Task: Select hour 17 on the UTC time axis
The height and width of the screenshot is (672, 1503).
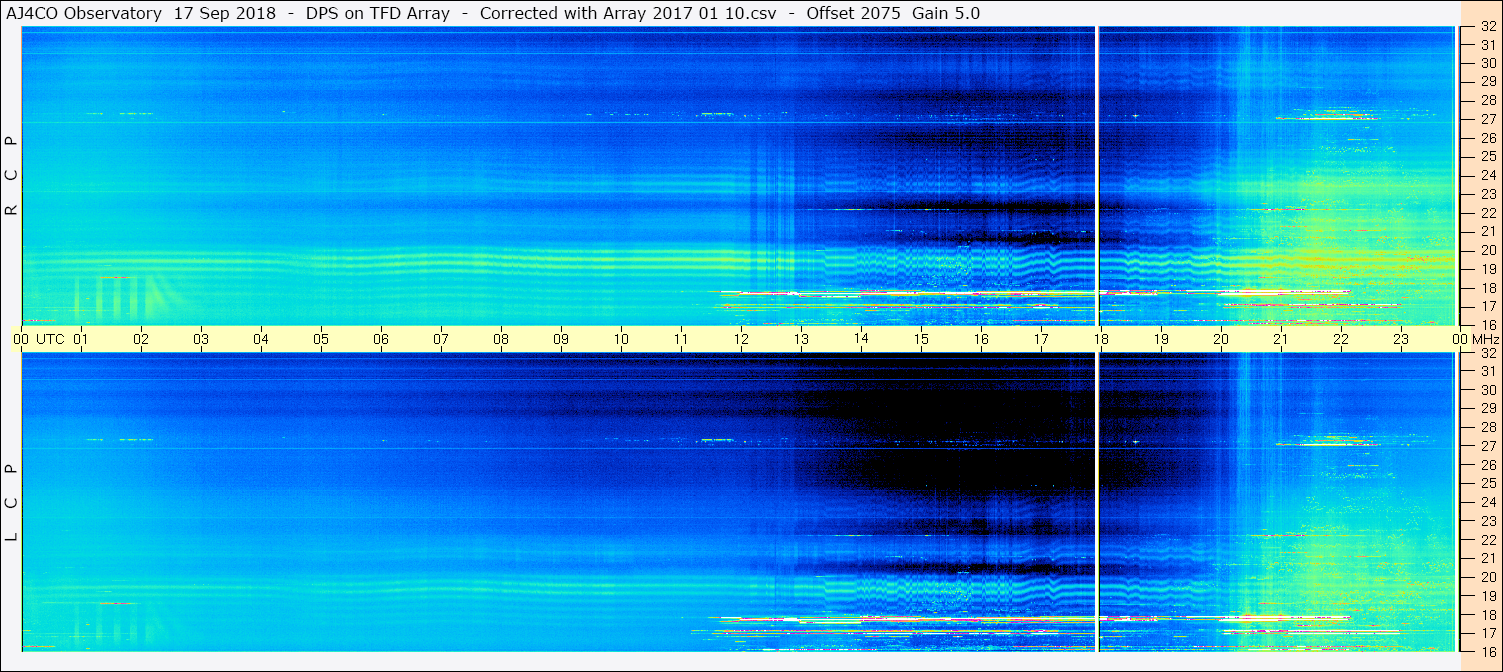Action: click(1041, 339)
